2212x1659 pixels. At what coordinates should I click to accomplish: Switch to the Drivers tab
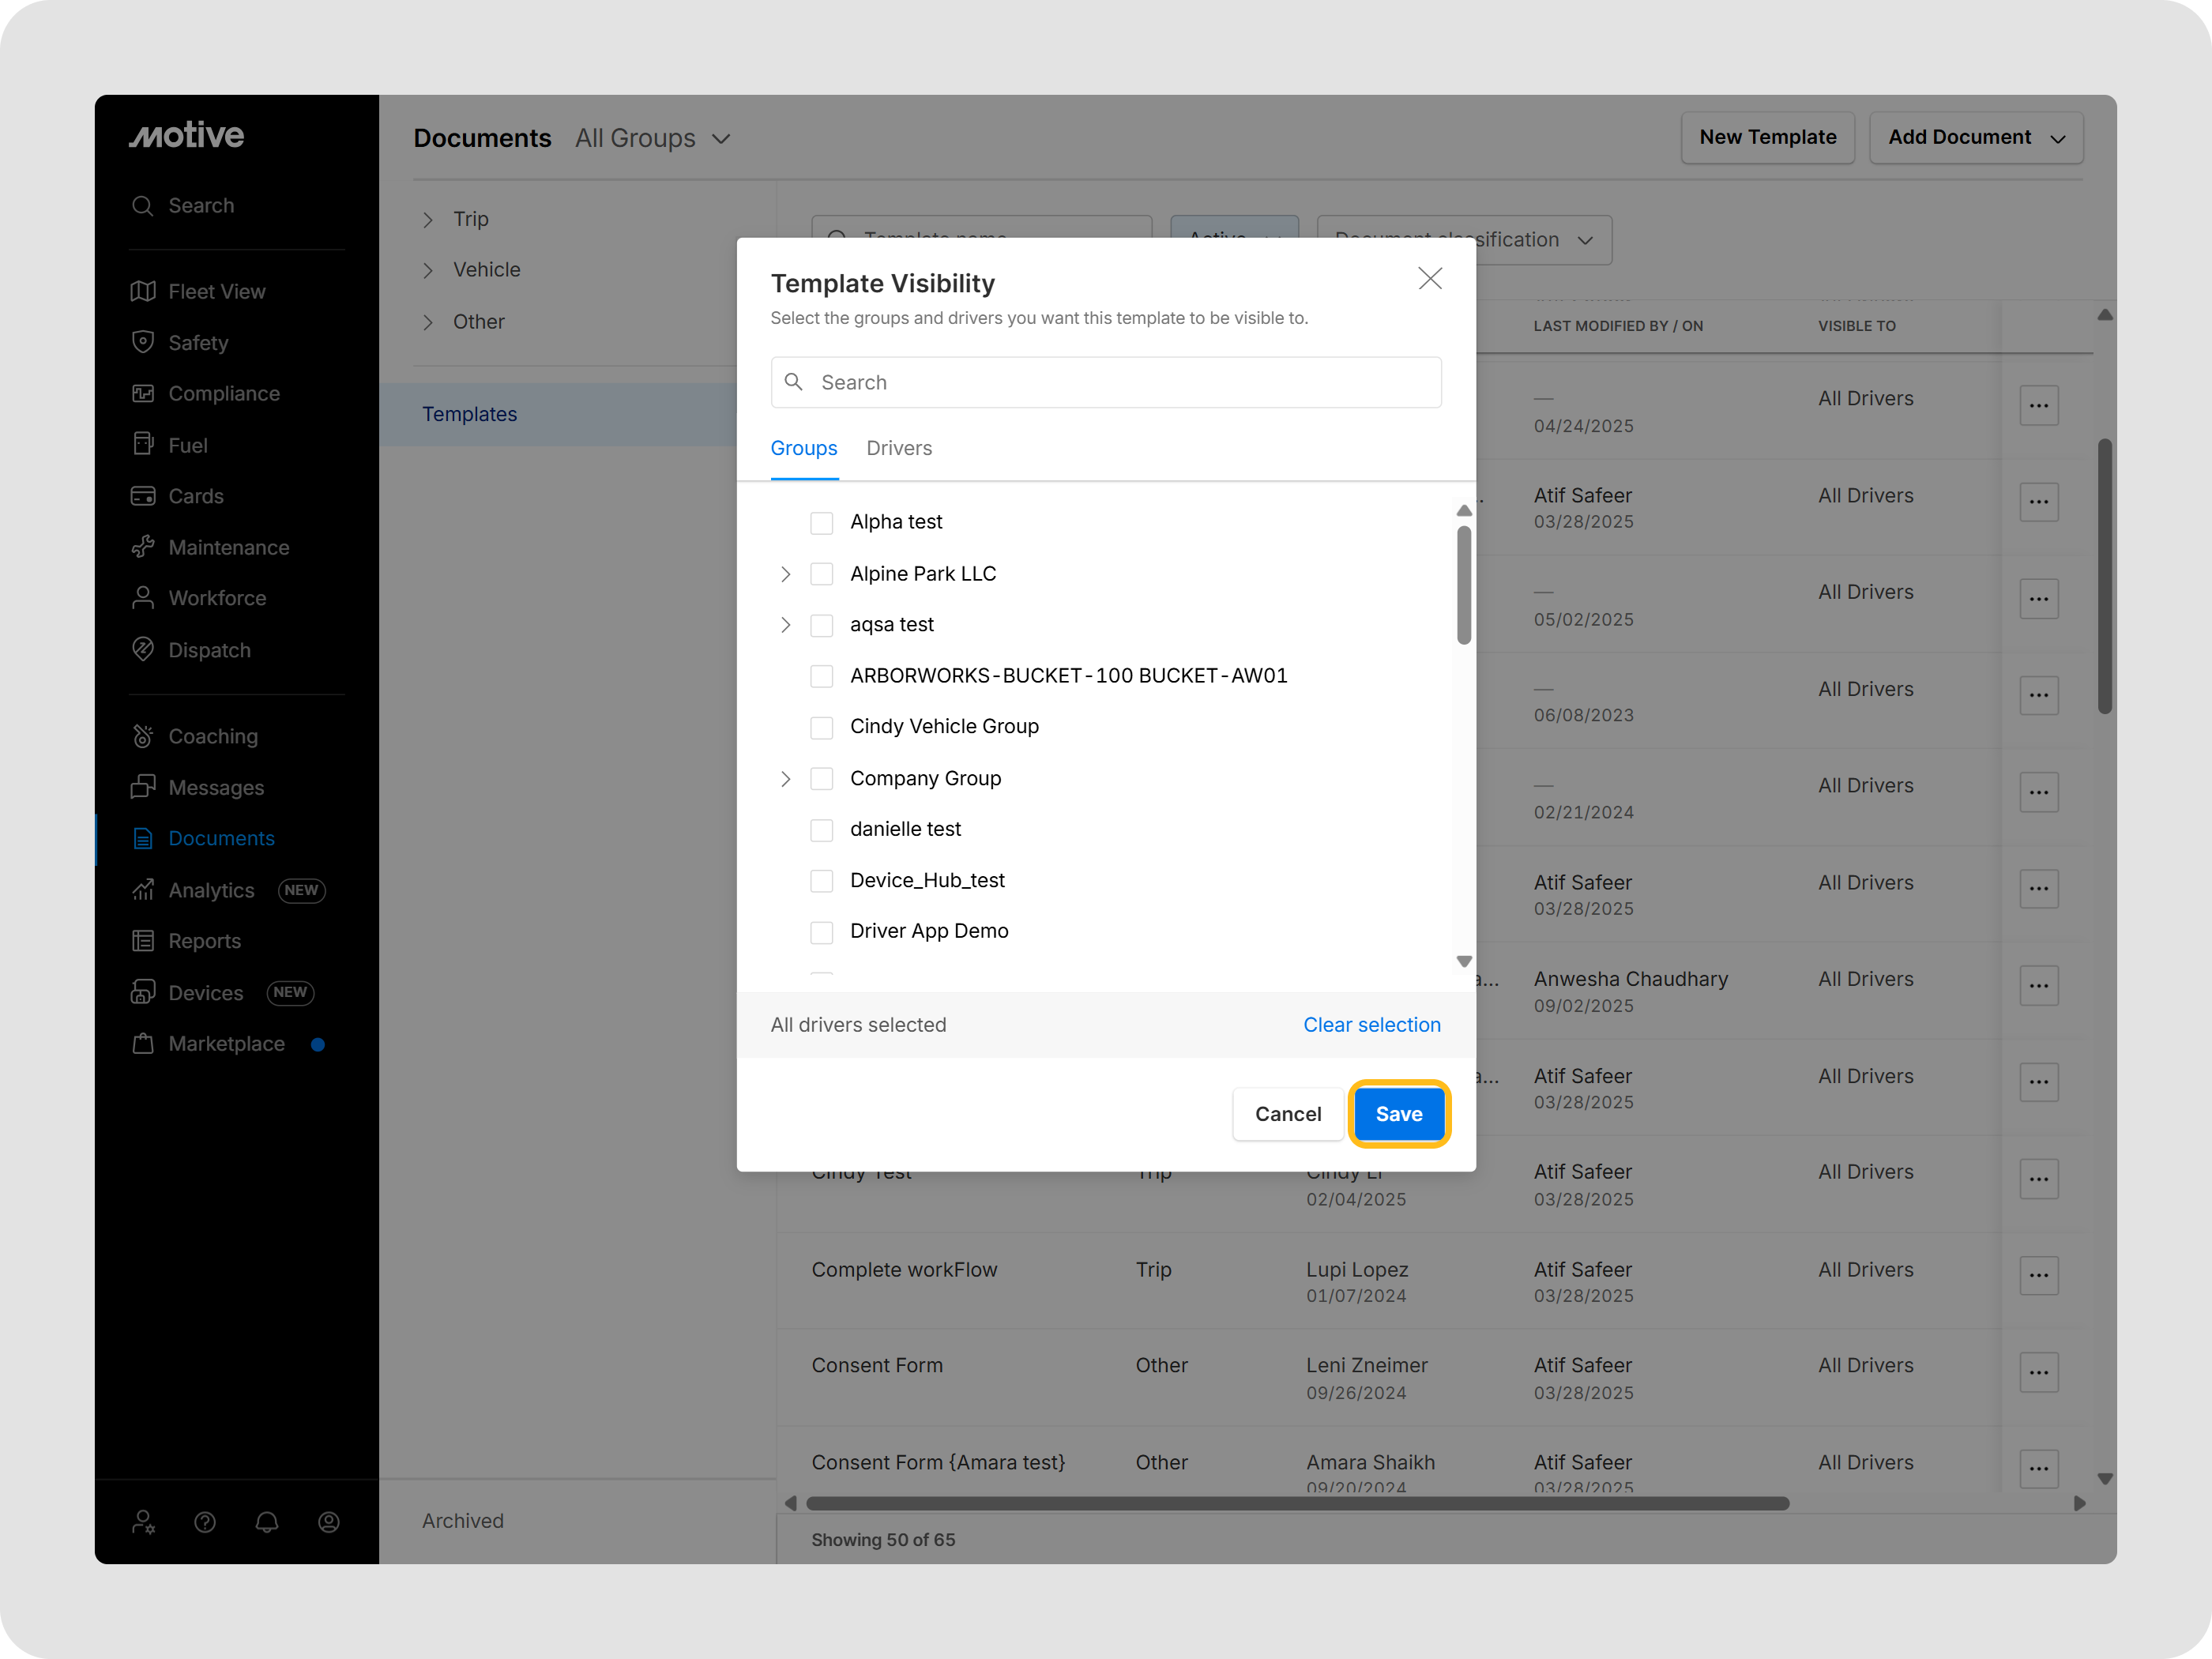click(898, 448)
